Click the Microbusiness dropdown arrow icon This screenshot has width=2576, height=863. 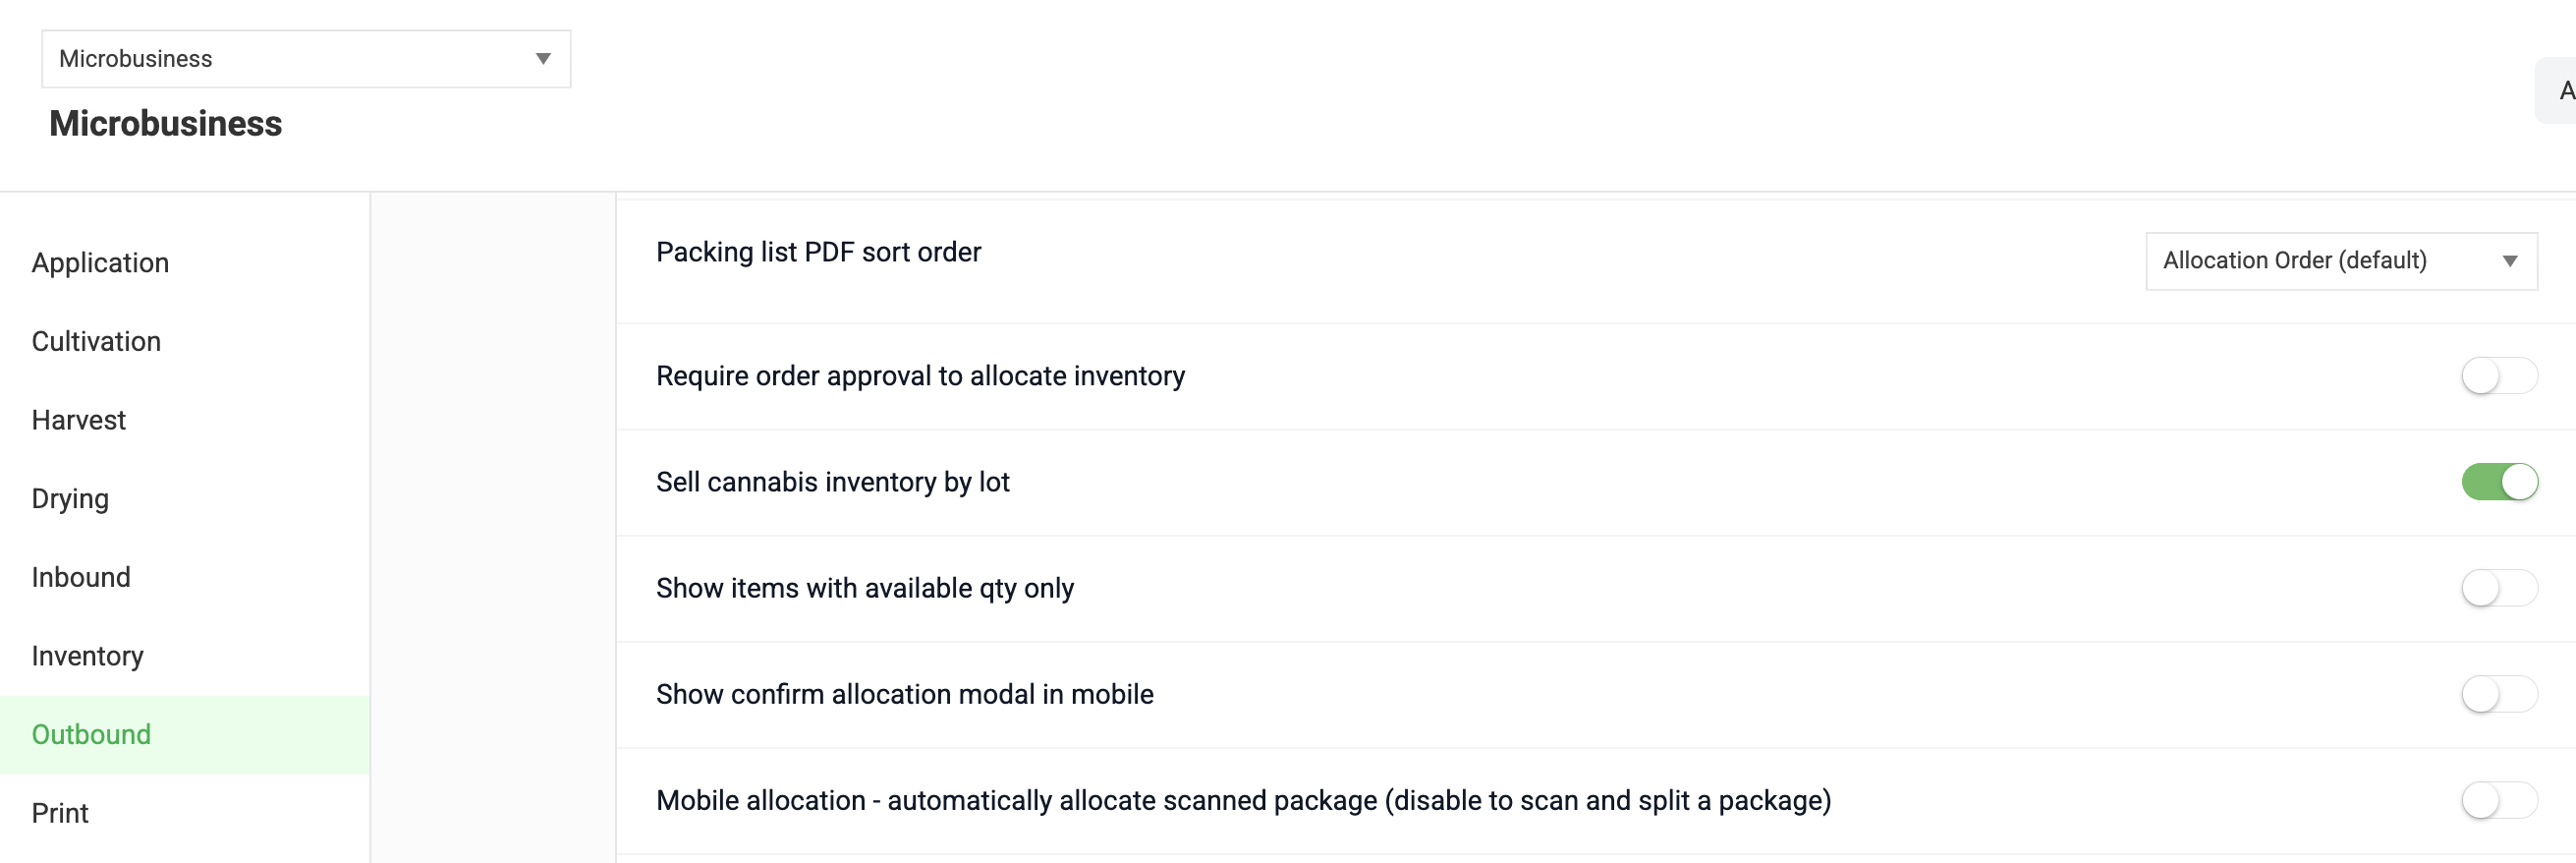(x=543, y=59)
